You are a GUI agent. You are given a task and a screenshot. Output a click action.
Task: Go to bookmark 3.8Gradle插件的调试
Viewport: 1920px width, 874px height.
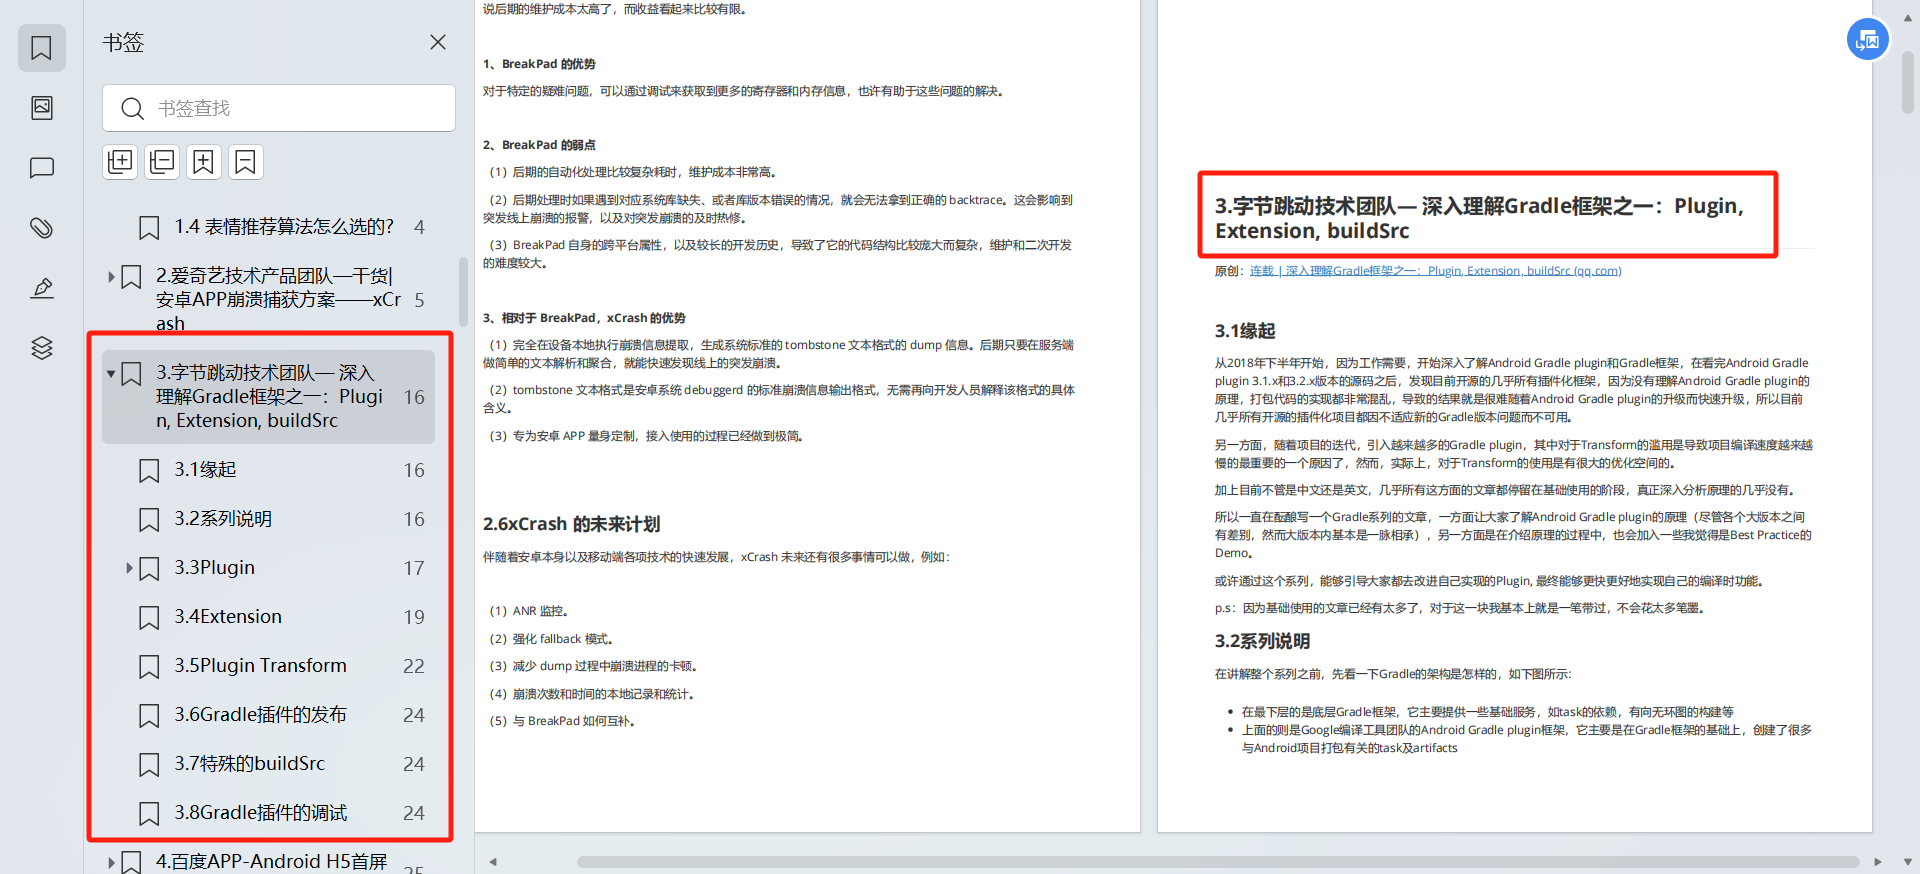click(x=260, y=813)
